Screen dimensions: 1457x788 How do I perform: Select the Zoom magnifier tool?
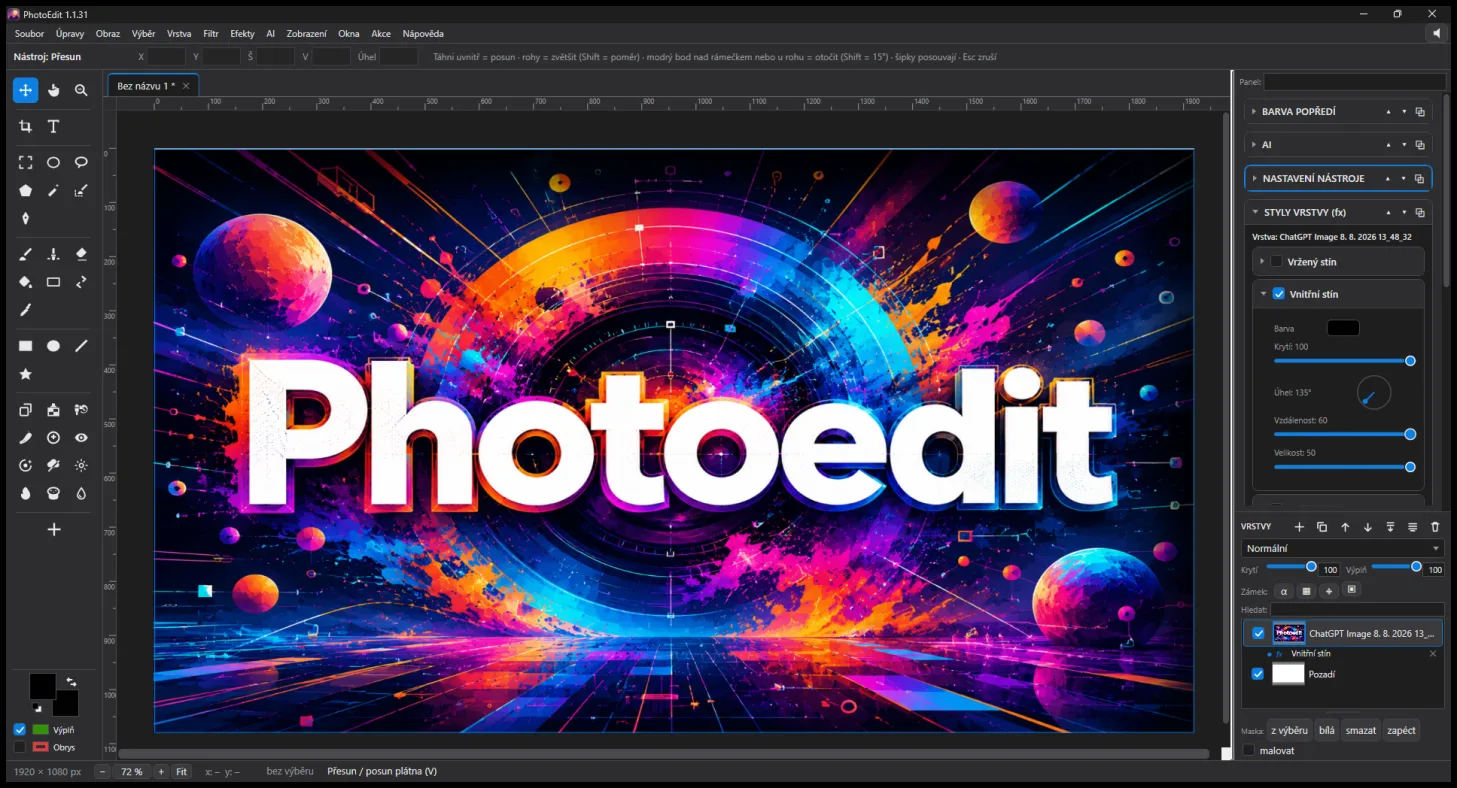(x=82, y=90)
